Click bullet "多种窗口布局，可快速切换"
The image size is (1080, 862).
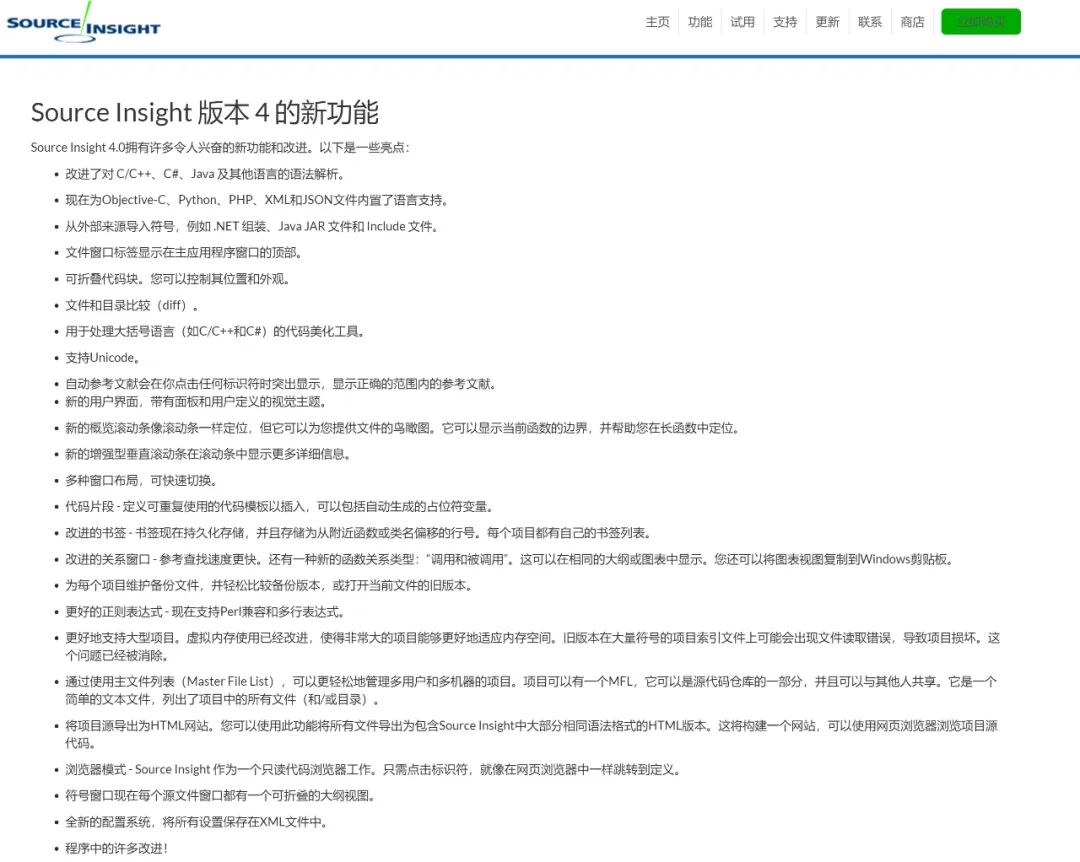point(141,480)
